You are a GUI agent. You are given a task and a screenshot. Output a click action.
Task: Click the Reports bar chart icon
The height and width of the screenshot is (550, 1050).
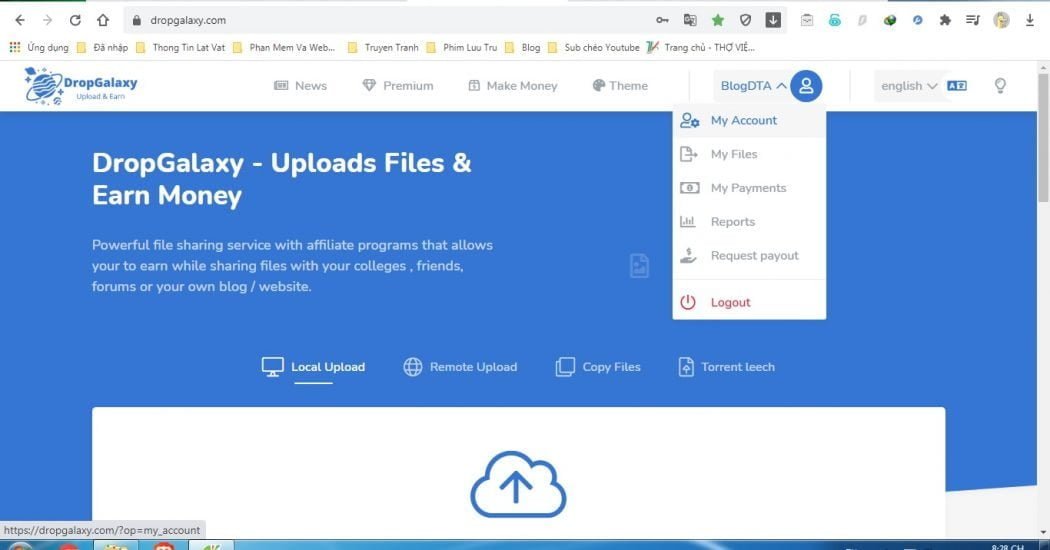point(688,222)
